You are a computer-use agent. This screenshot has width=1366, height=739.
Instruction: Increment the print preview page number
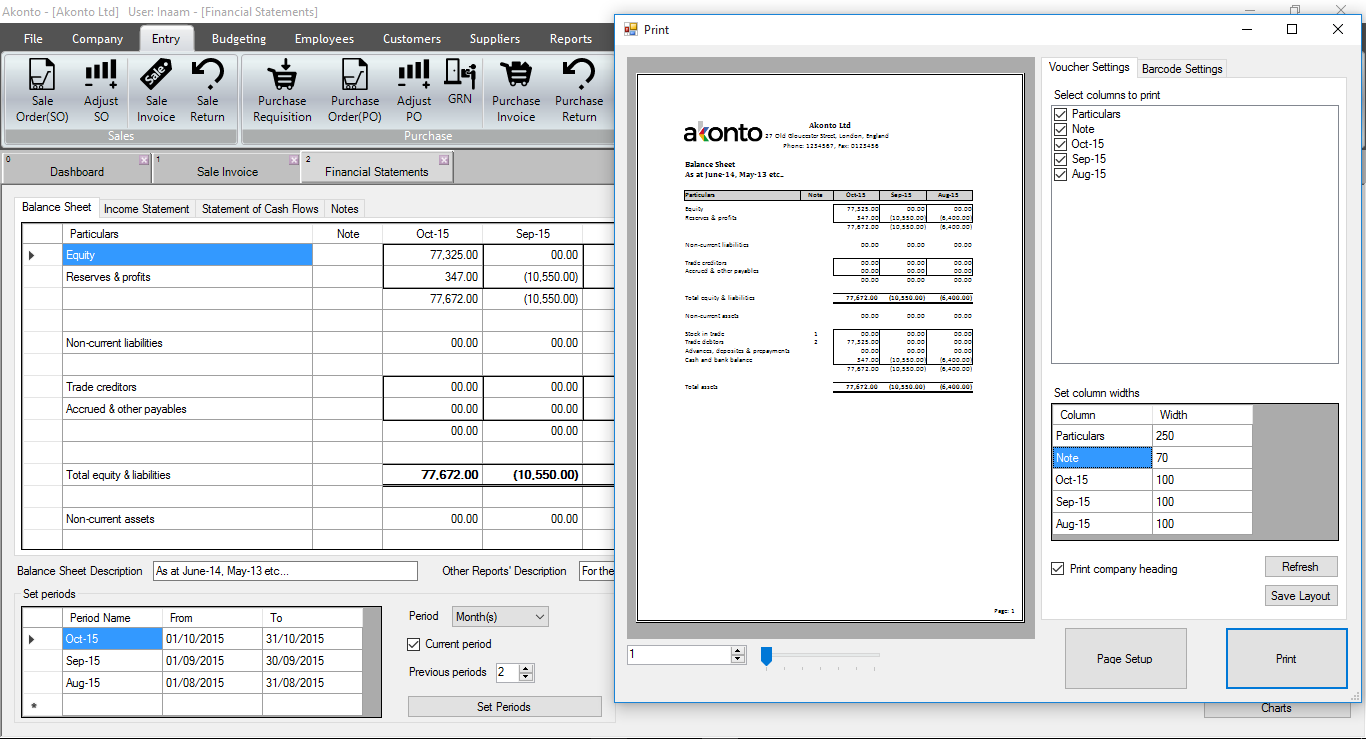point(738,650)
